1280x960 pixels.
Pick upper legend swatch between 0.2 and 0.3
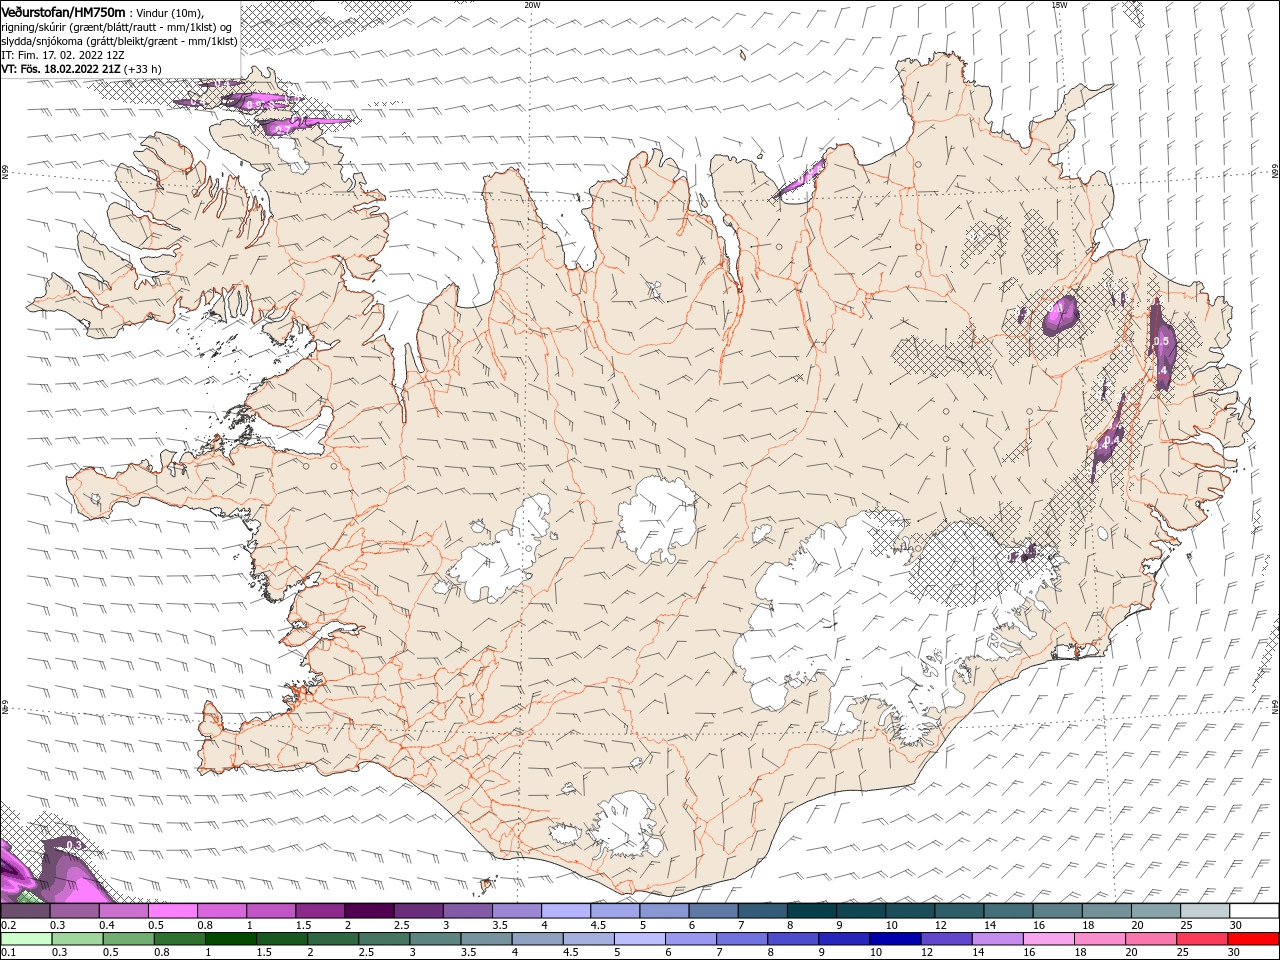pyautogui.click(x=25, y=911)
